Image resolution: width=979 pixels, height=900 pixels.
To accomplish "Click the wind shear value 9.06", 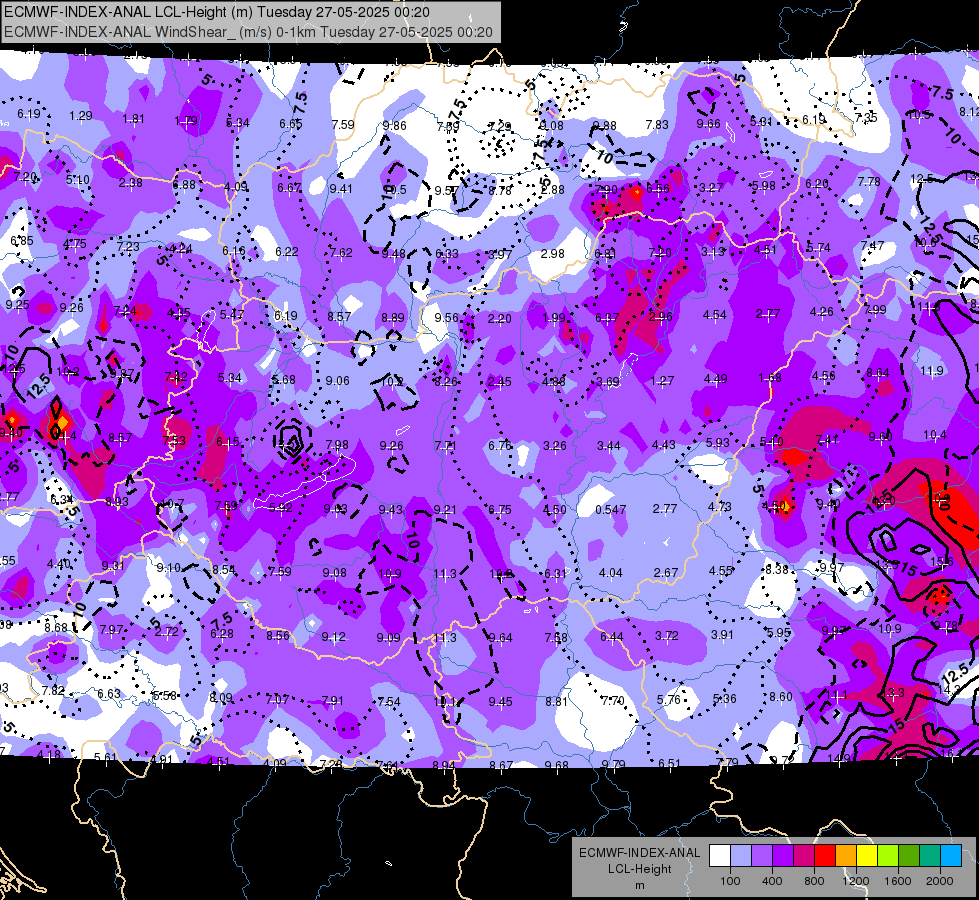I will [x=337, y=380].
